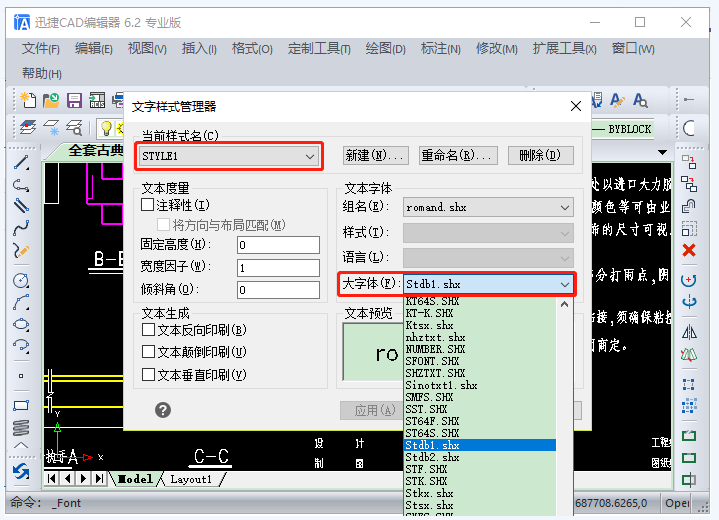Select NUMBER.SHX in the font list
This screenshot has width=719, height=520.
point(480,349)
